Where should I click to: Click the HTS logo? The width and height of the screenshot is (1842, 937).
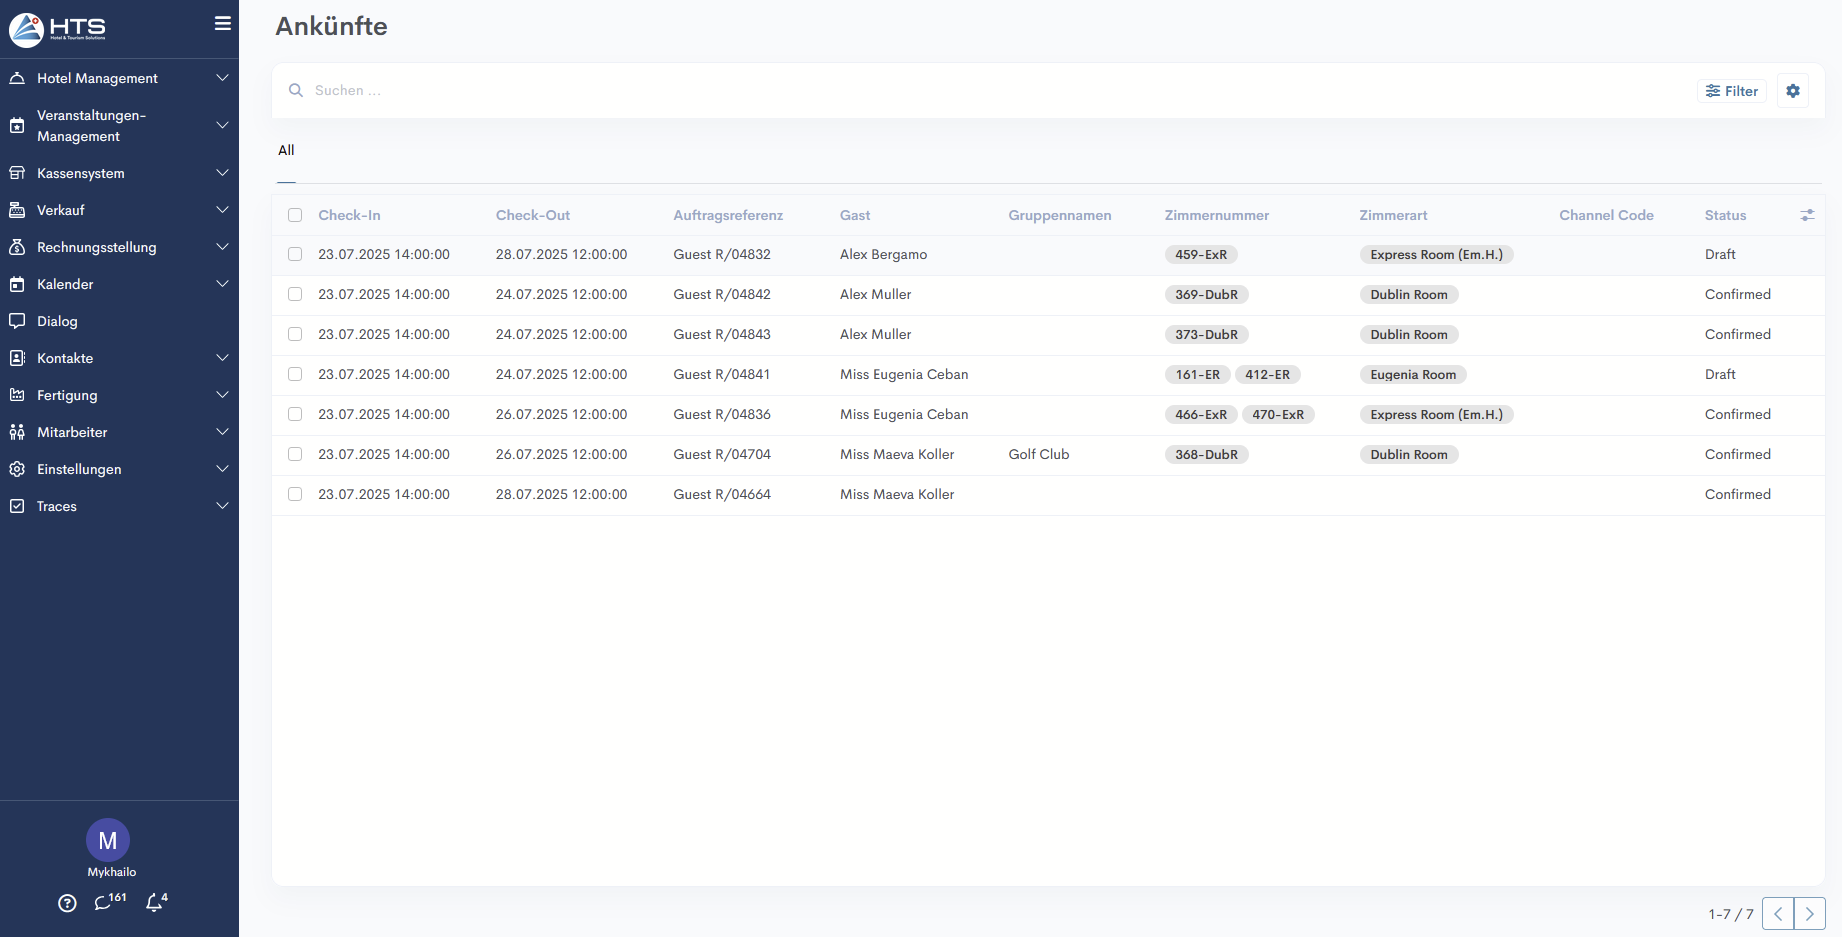pos(58,29)
